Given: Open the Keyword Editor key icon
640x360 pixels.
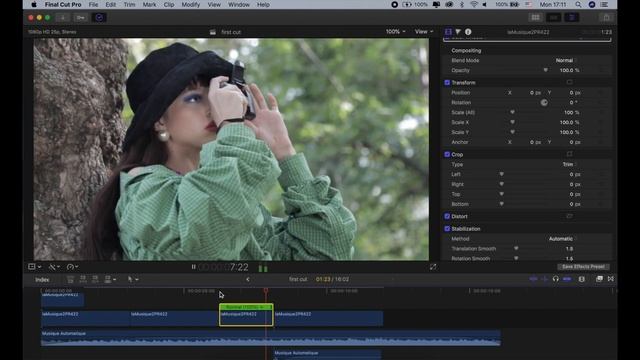Looking at the screenshot, I should 81,18.
